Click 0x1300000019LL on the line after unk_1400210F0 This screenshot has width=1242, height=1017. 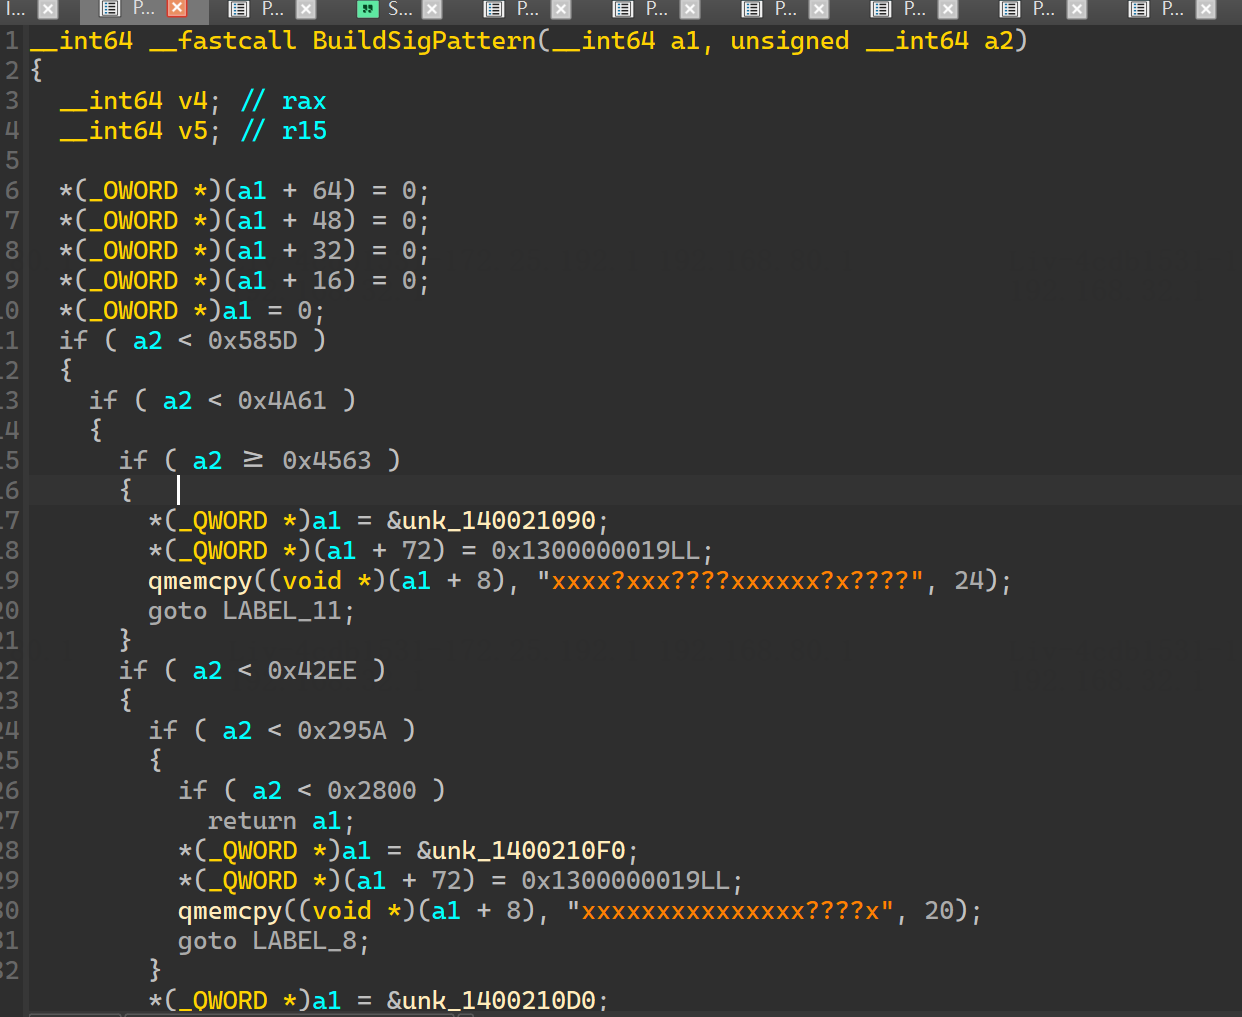(x=625, y=881)
